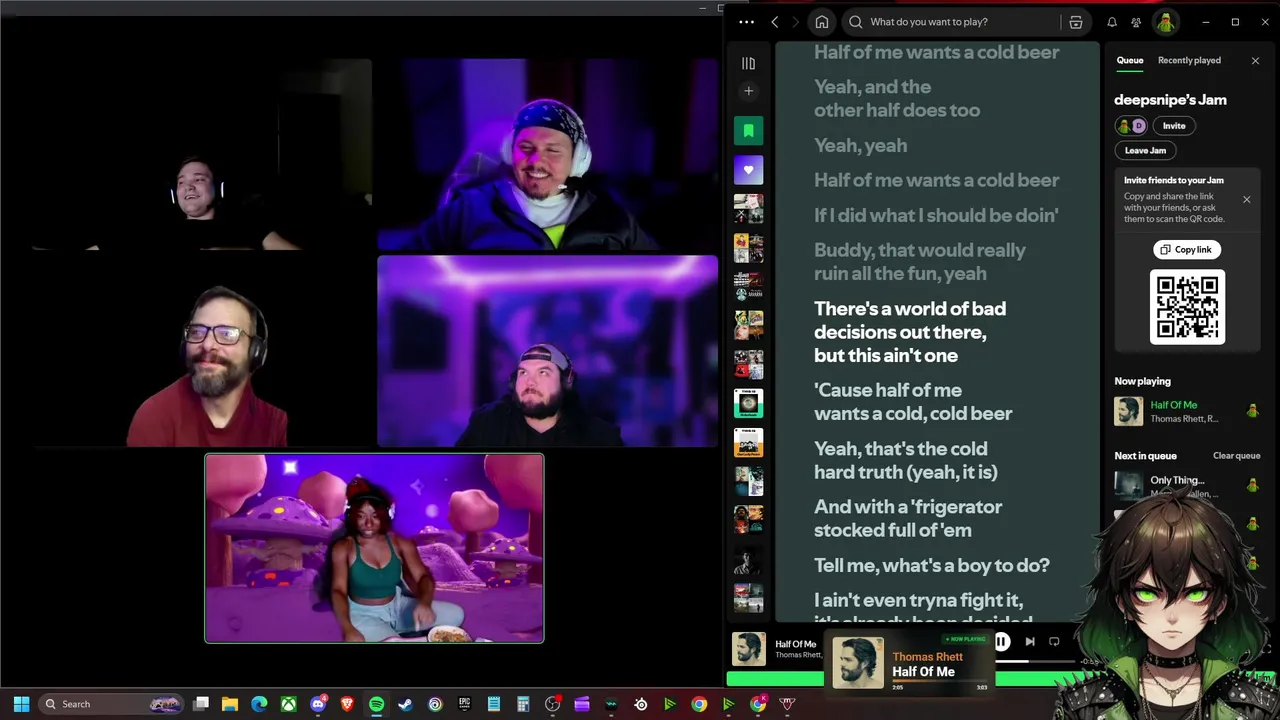Jump to lyric 'Yeah, yeah'
The image size is (1280, 720).
click(861, 145)
